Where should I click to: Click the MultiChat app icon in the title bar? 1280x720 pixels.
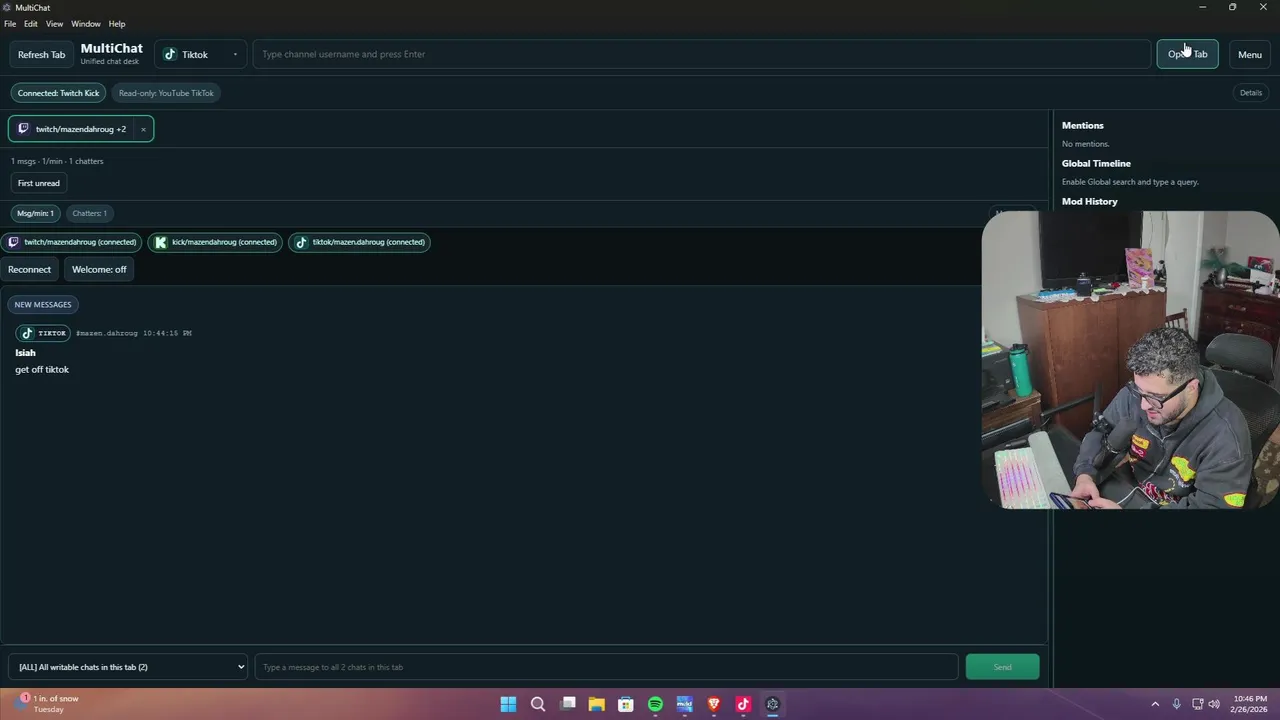pyautogui.click(x=7, y=7)
